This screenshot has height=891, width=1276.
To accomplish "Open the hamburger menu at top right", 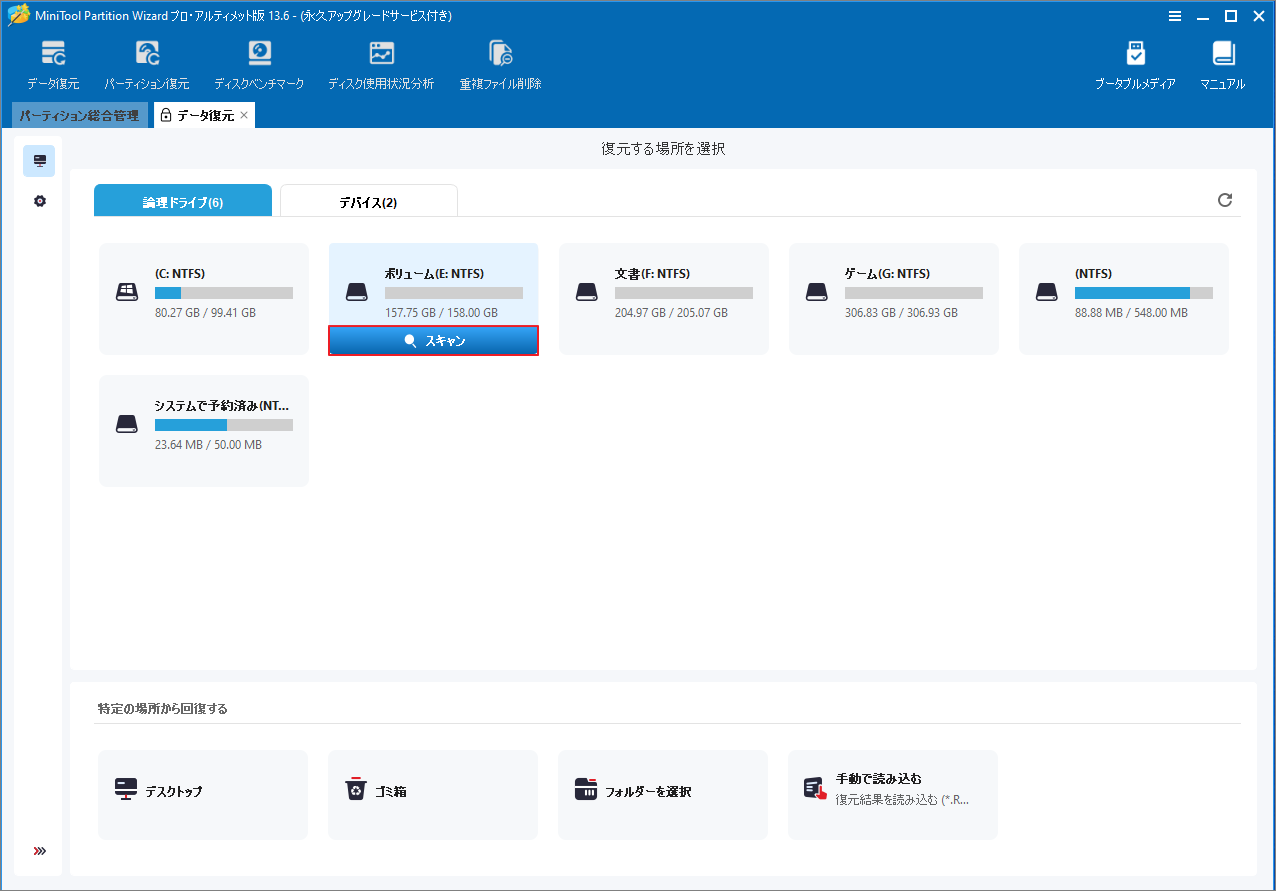I will [1174, 16].
